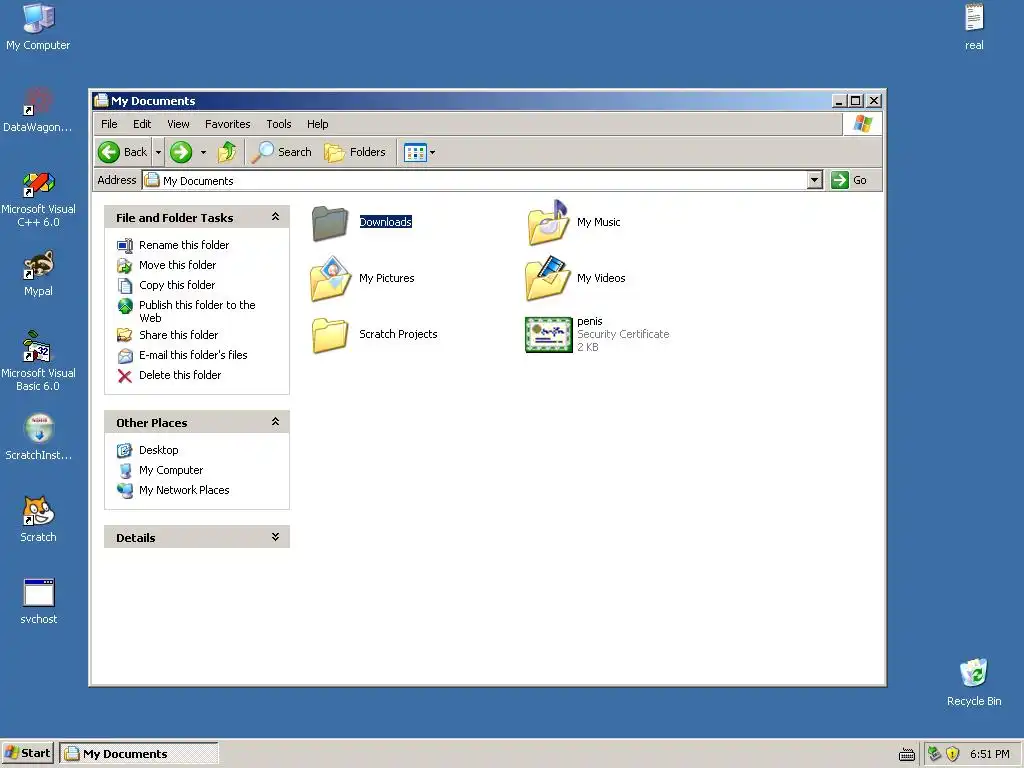Open the Tools menu
The image size is (1024, 768).
[x=278, y=124]
